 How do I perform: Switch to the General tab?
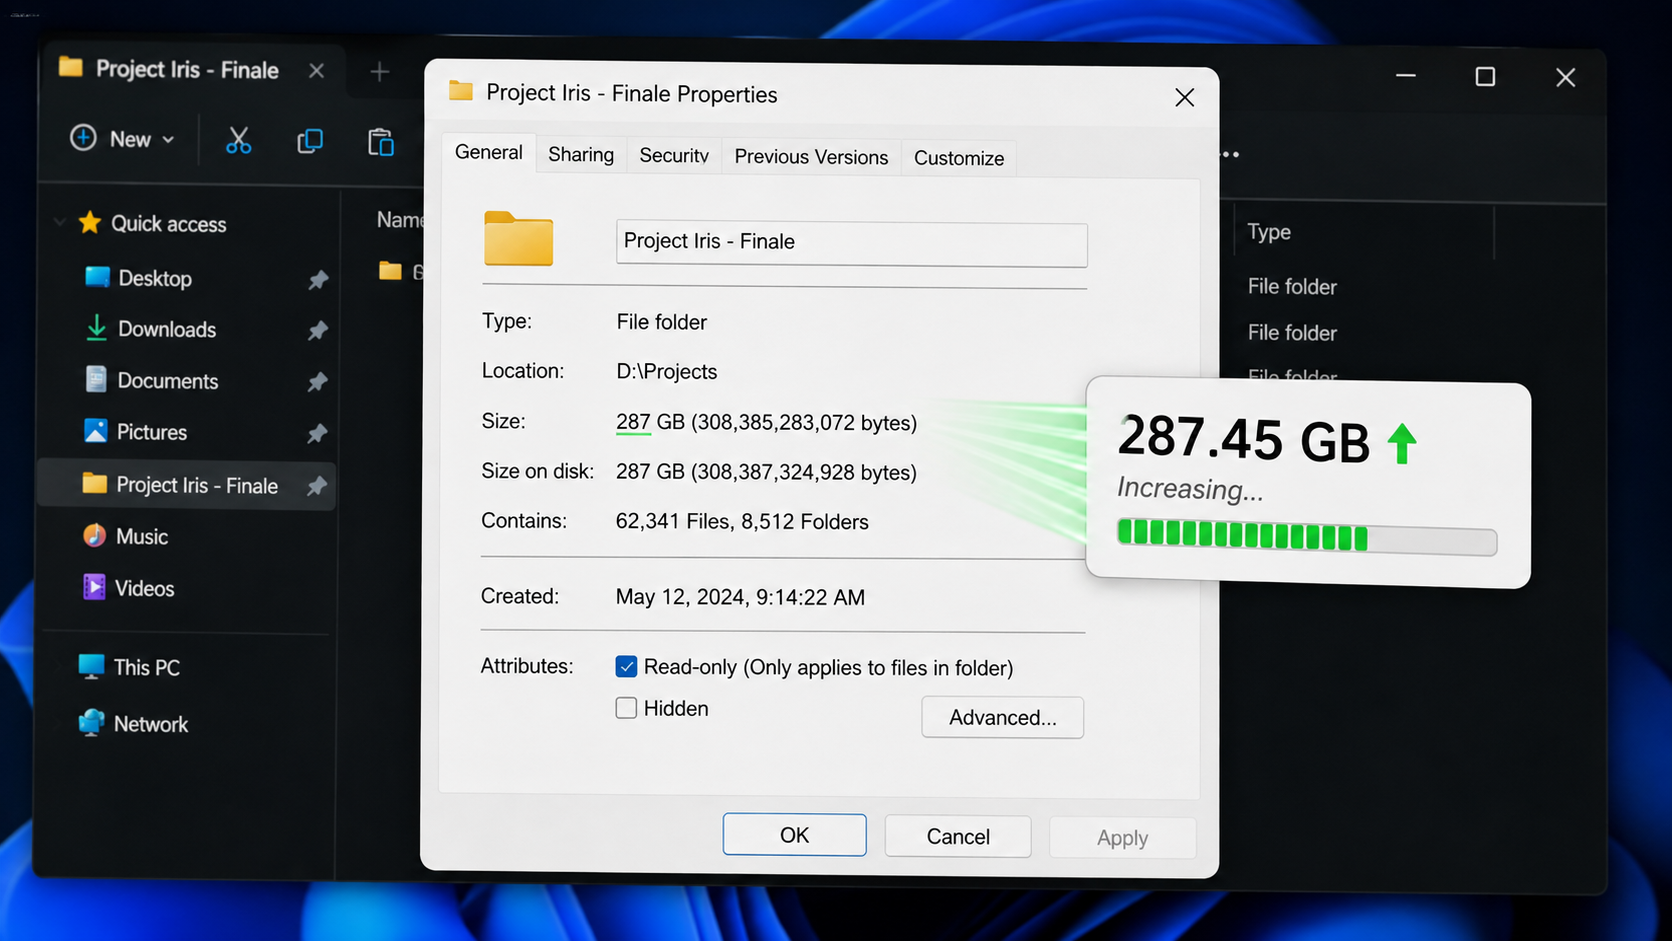[x=489, y=152]
